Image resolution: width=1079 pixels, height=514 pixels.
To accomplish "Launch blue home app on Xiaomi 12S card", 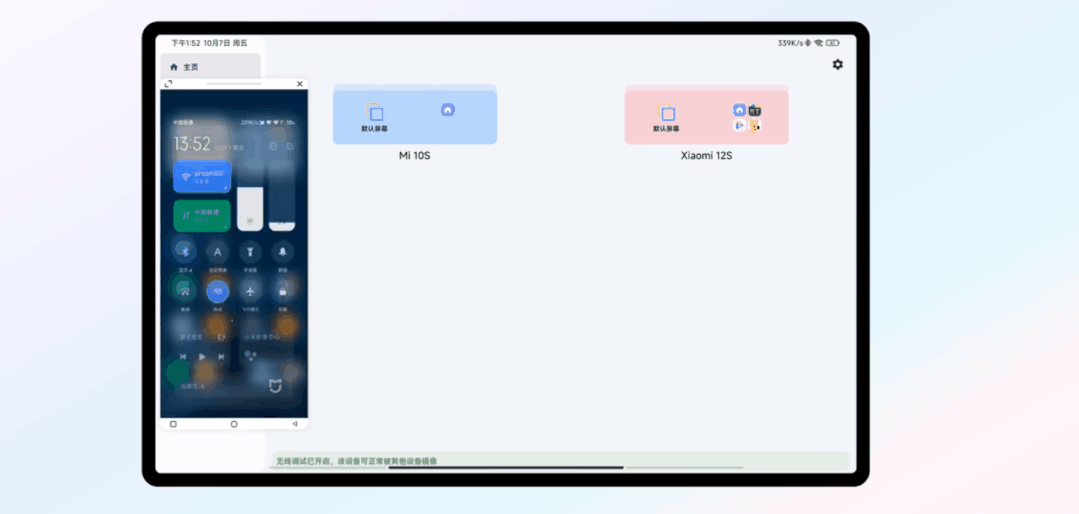I will 740,110.
